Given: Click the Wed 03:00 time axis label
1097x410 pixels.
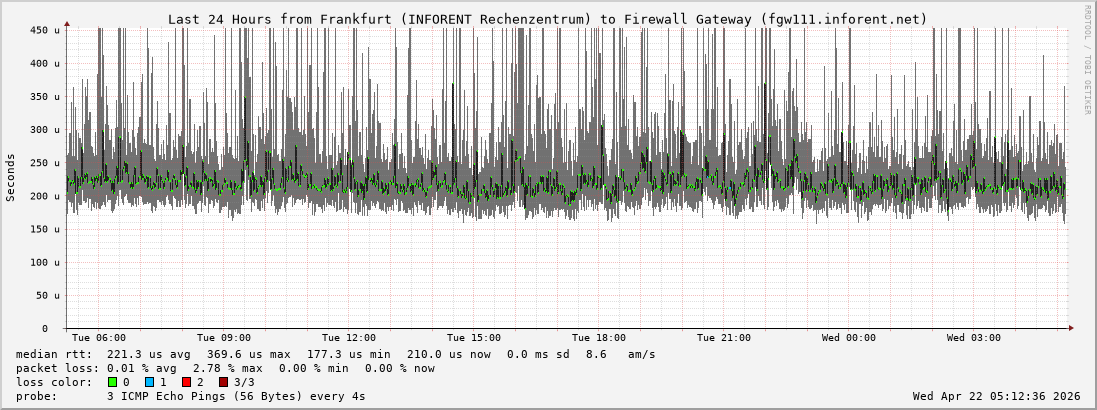Looking at the screenshot, I should pyautogui.click(x=974, y=338).
